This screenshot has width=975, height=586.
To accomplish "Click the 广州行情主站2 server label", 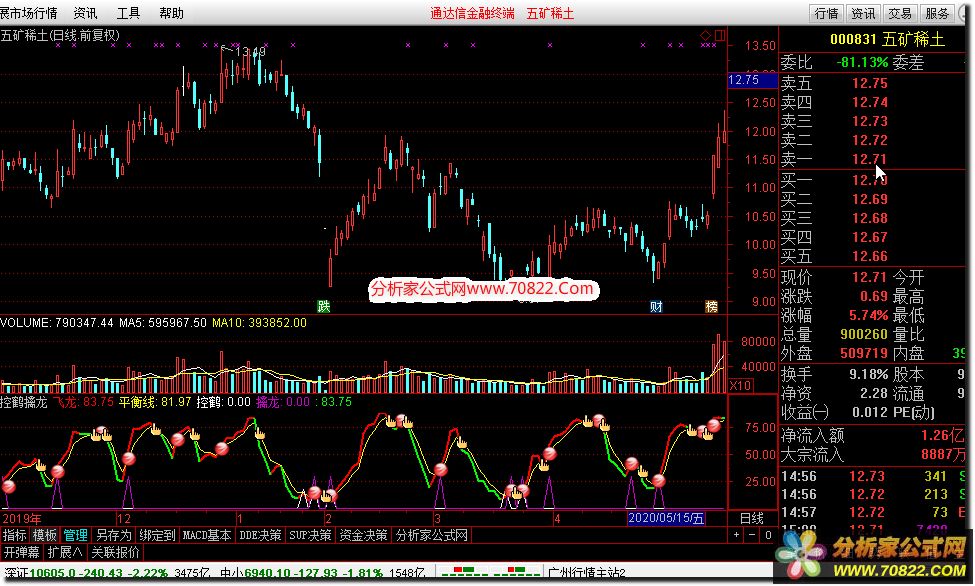I will [x=586, y=572].
